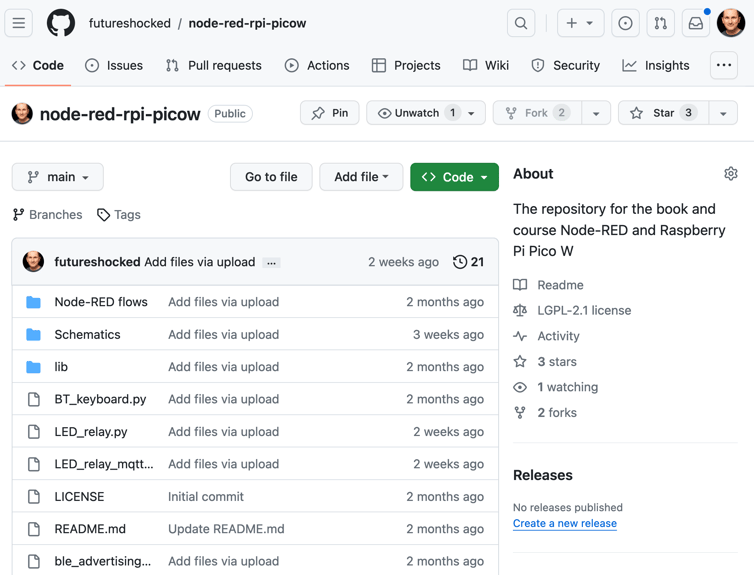Open the Node-RED flows folder
Viewport: 754px width, 575px height.
[x=101, y=302]
